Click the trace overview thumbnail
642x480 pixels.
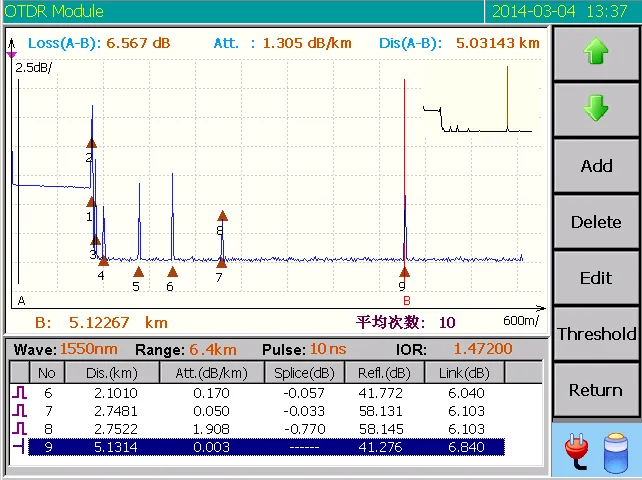coord(478,100)
